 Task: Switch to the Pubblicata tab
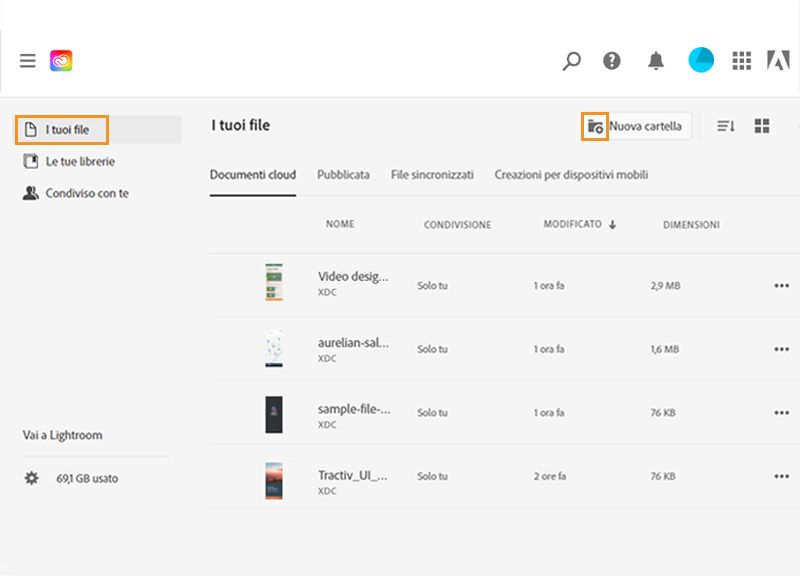pos(345,174)
